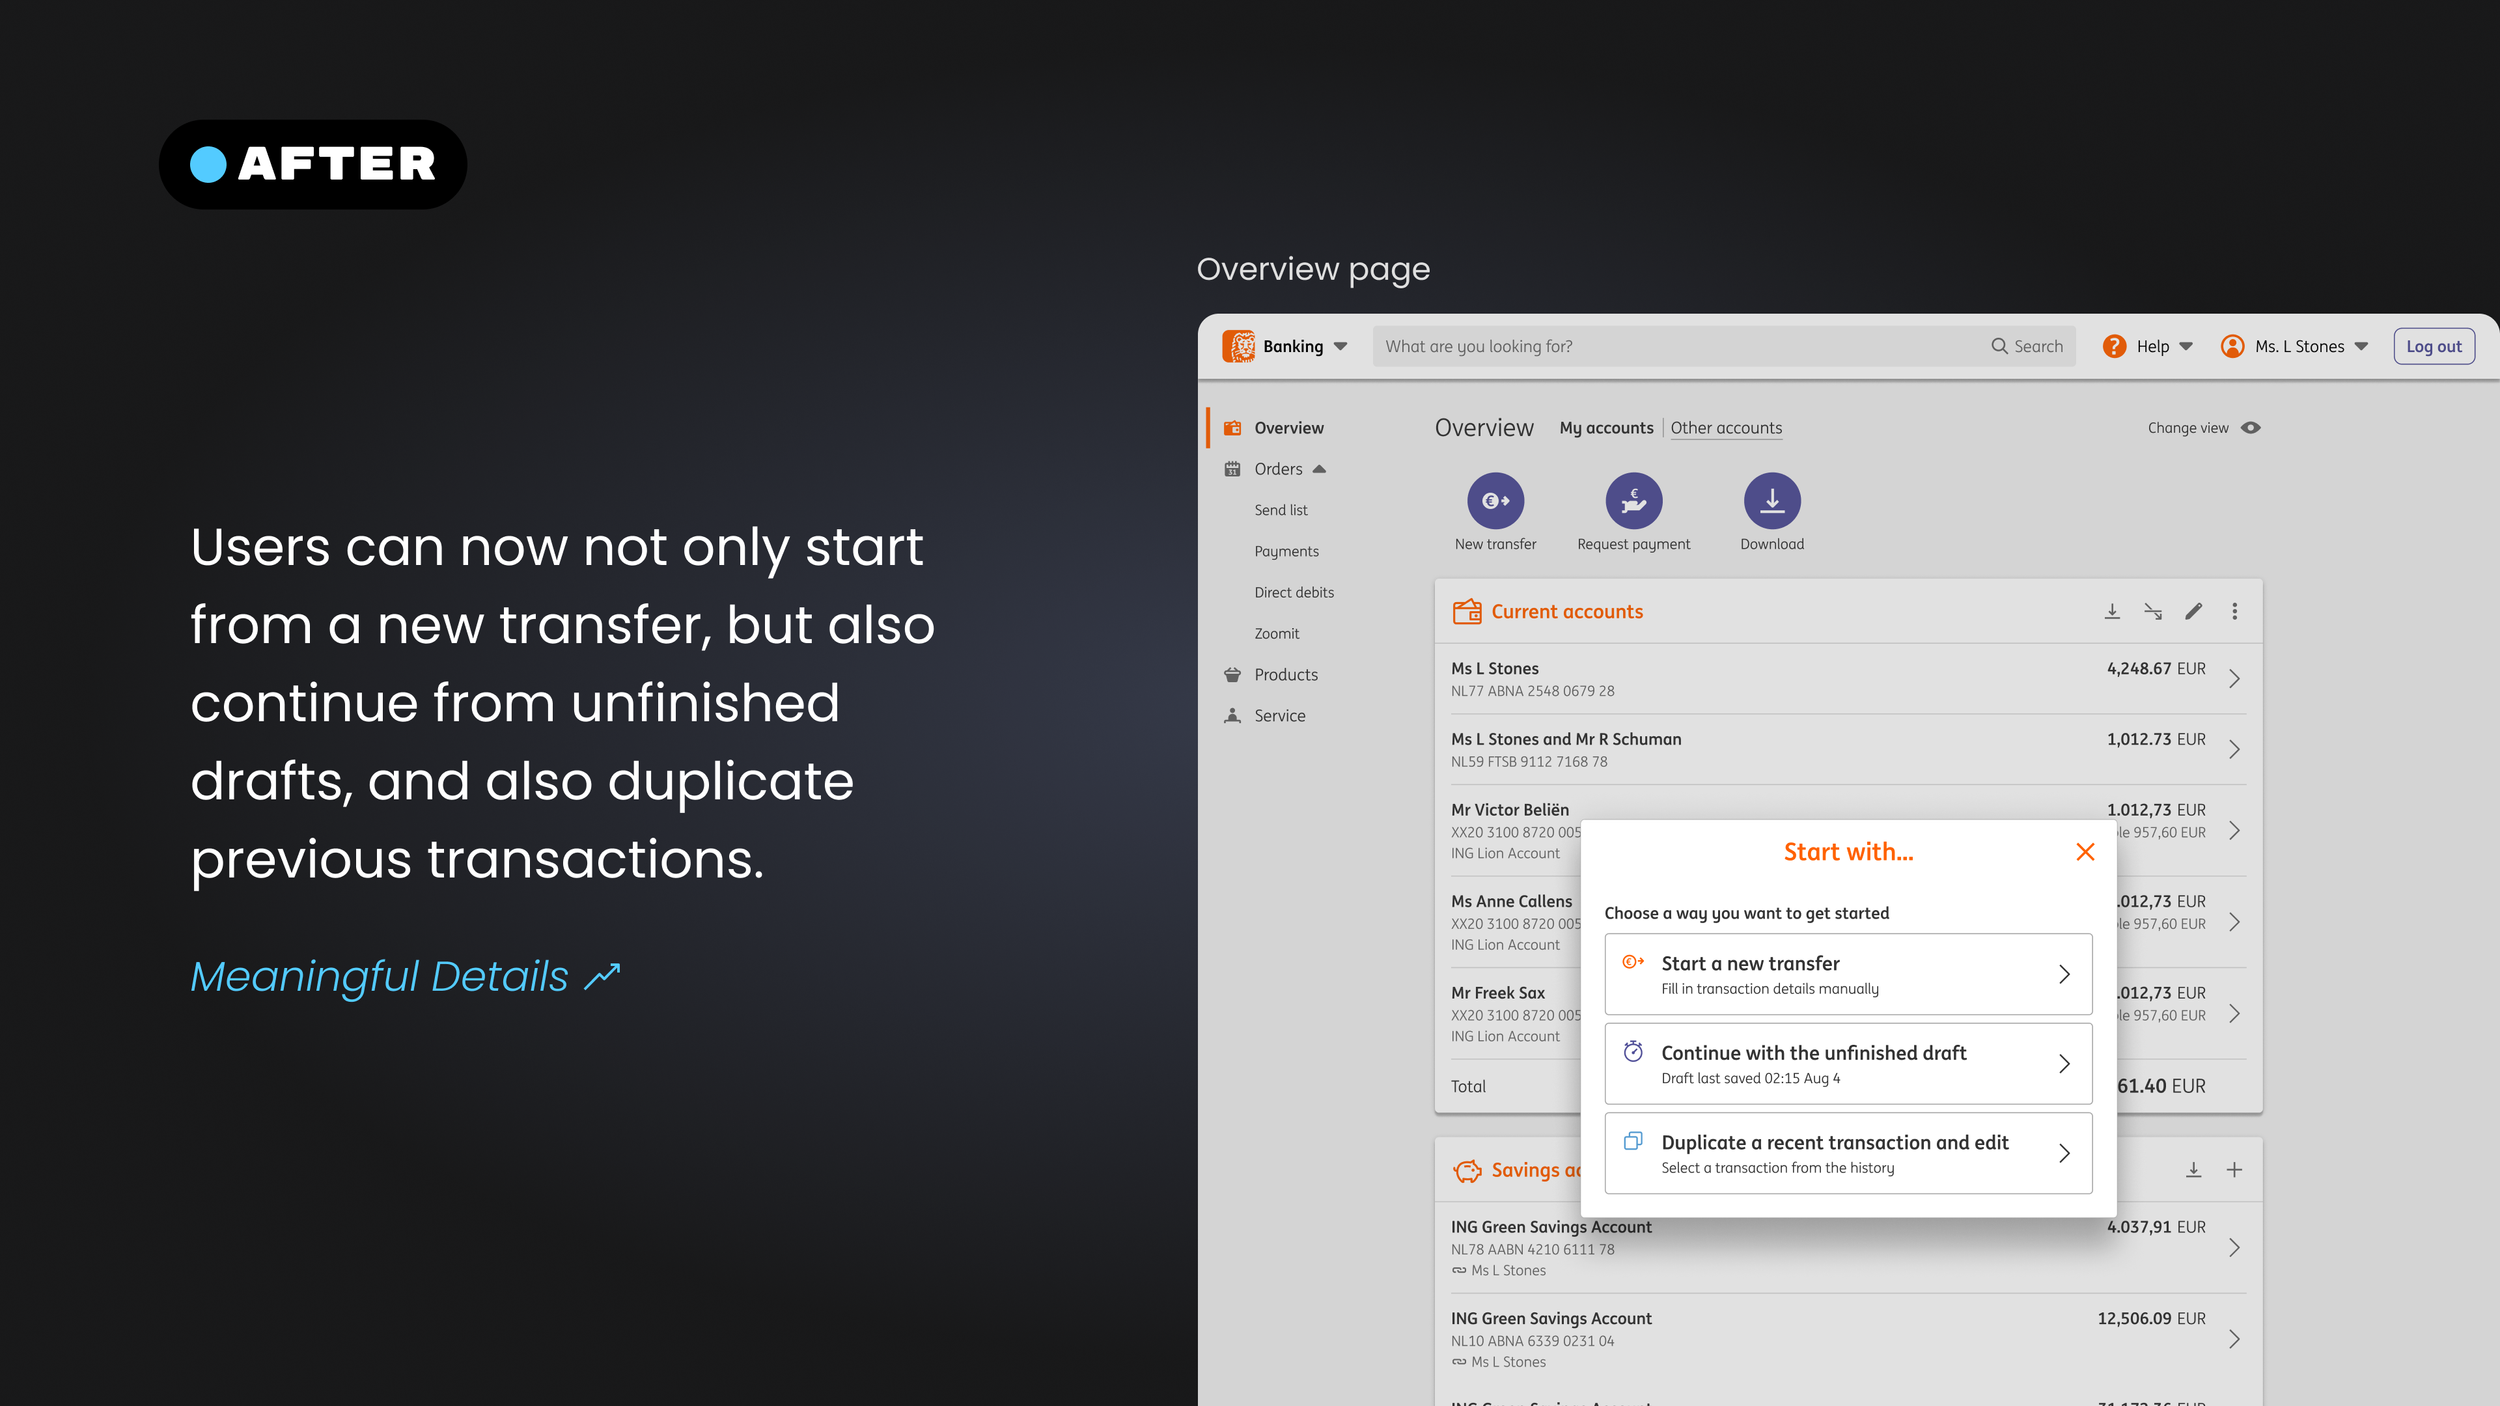Click the New transfer icon
The width and height of the screenshot is (2500, 1406).
click(x=1495, y=500)
